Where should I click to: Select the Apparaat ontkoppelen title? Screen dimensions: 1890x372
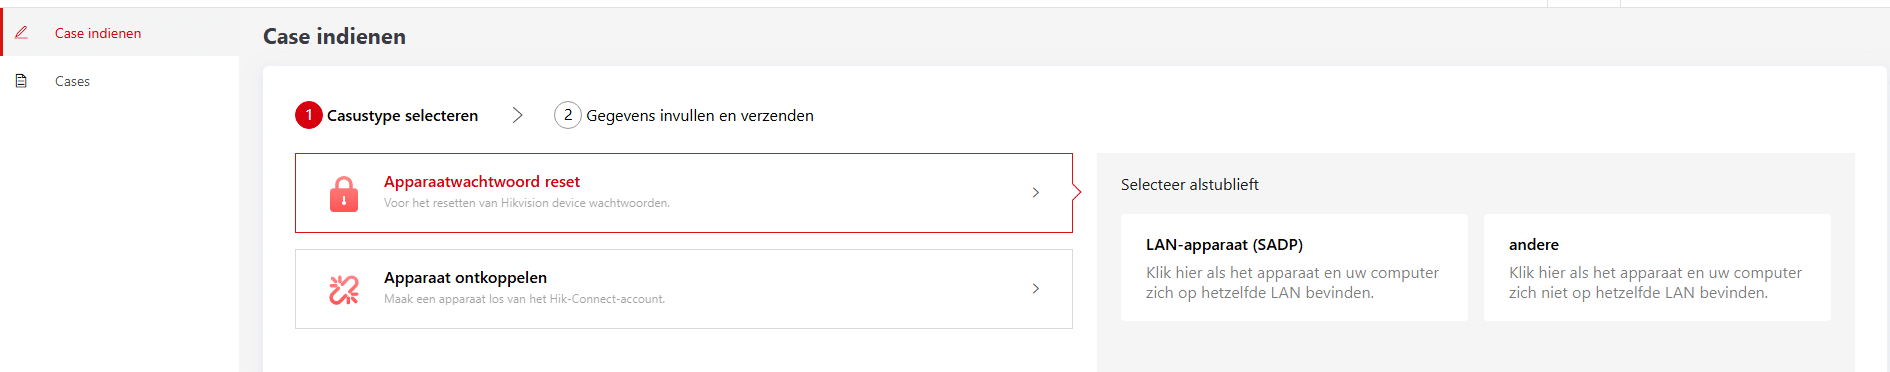tap(465, 277)
